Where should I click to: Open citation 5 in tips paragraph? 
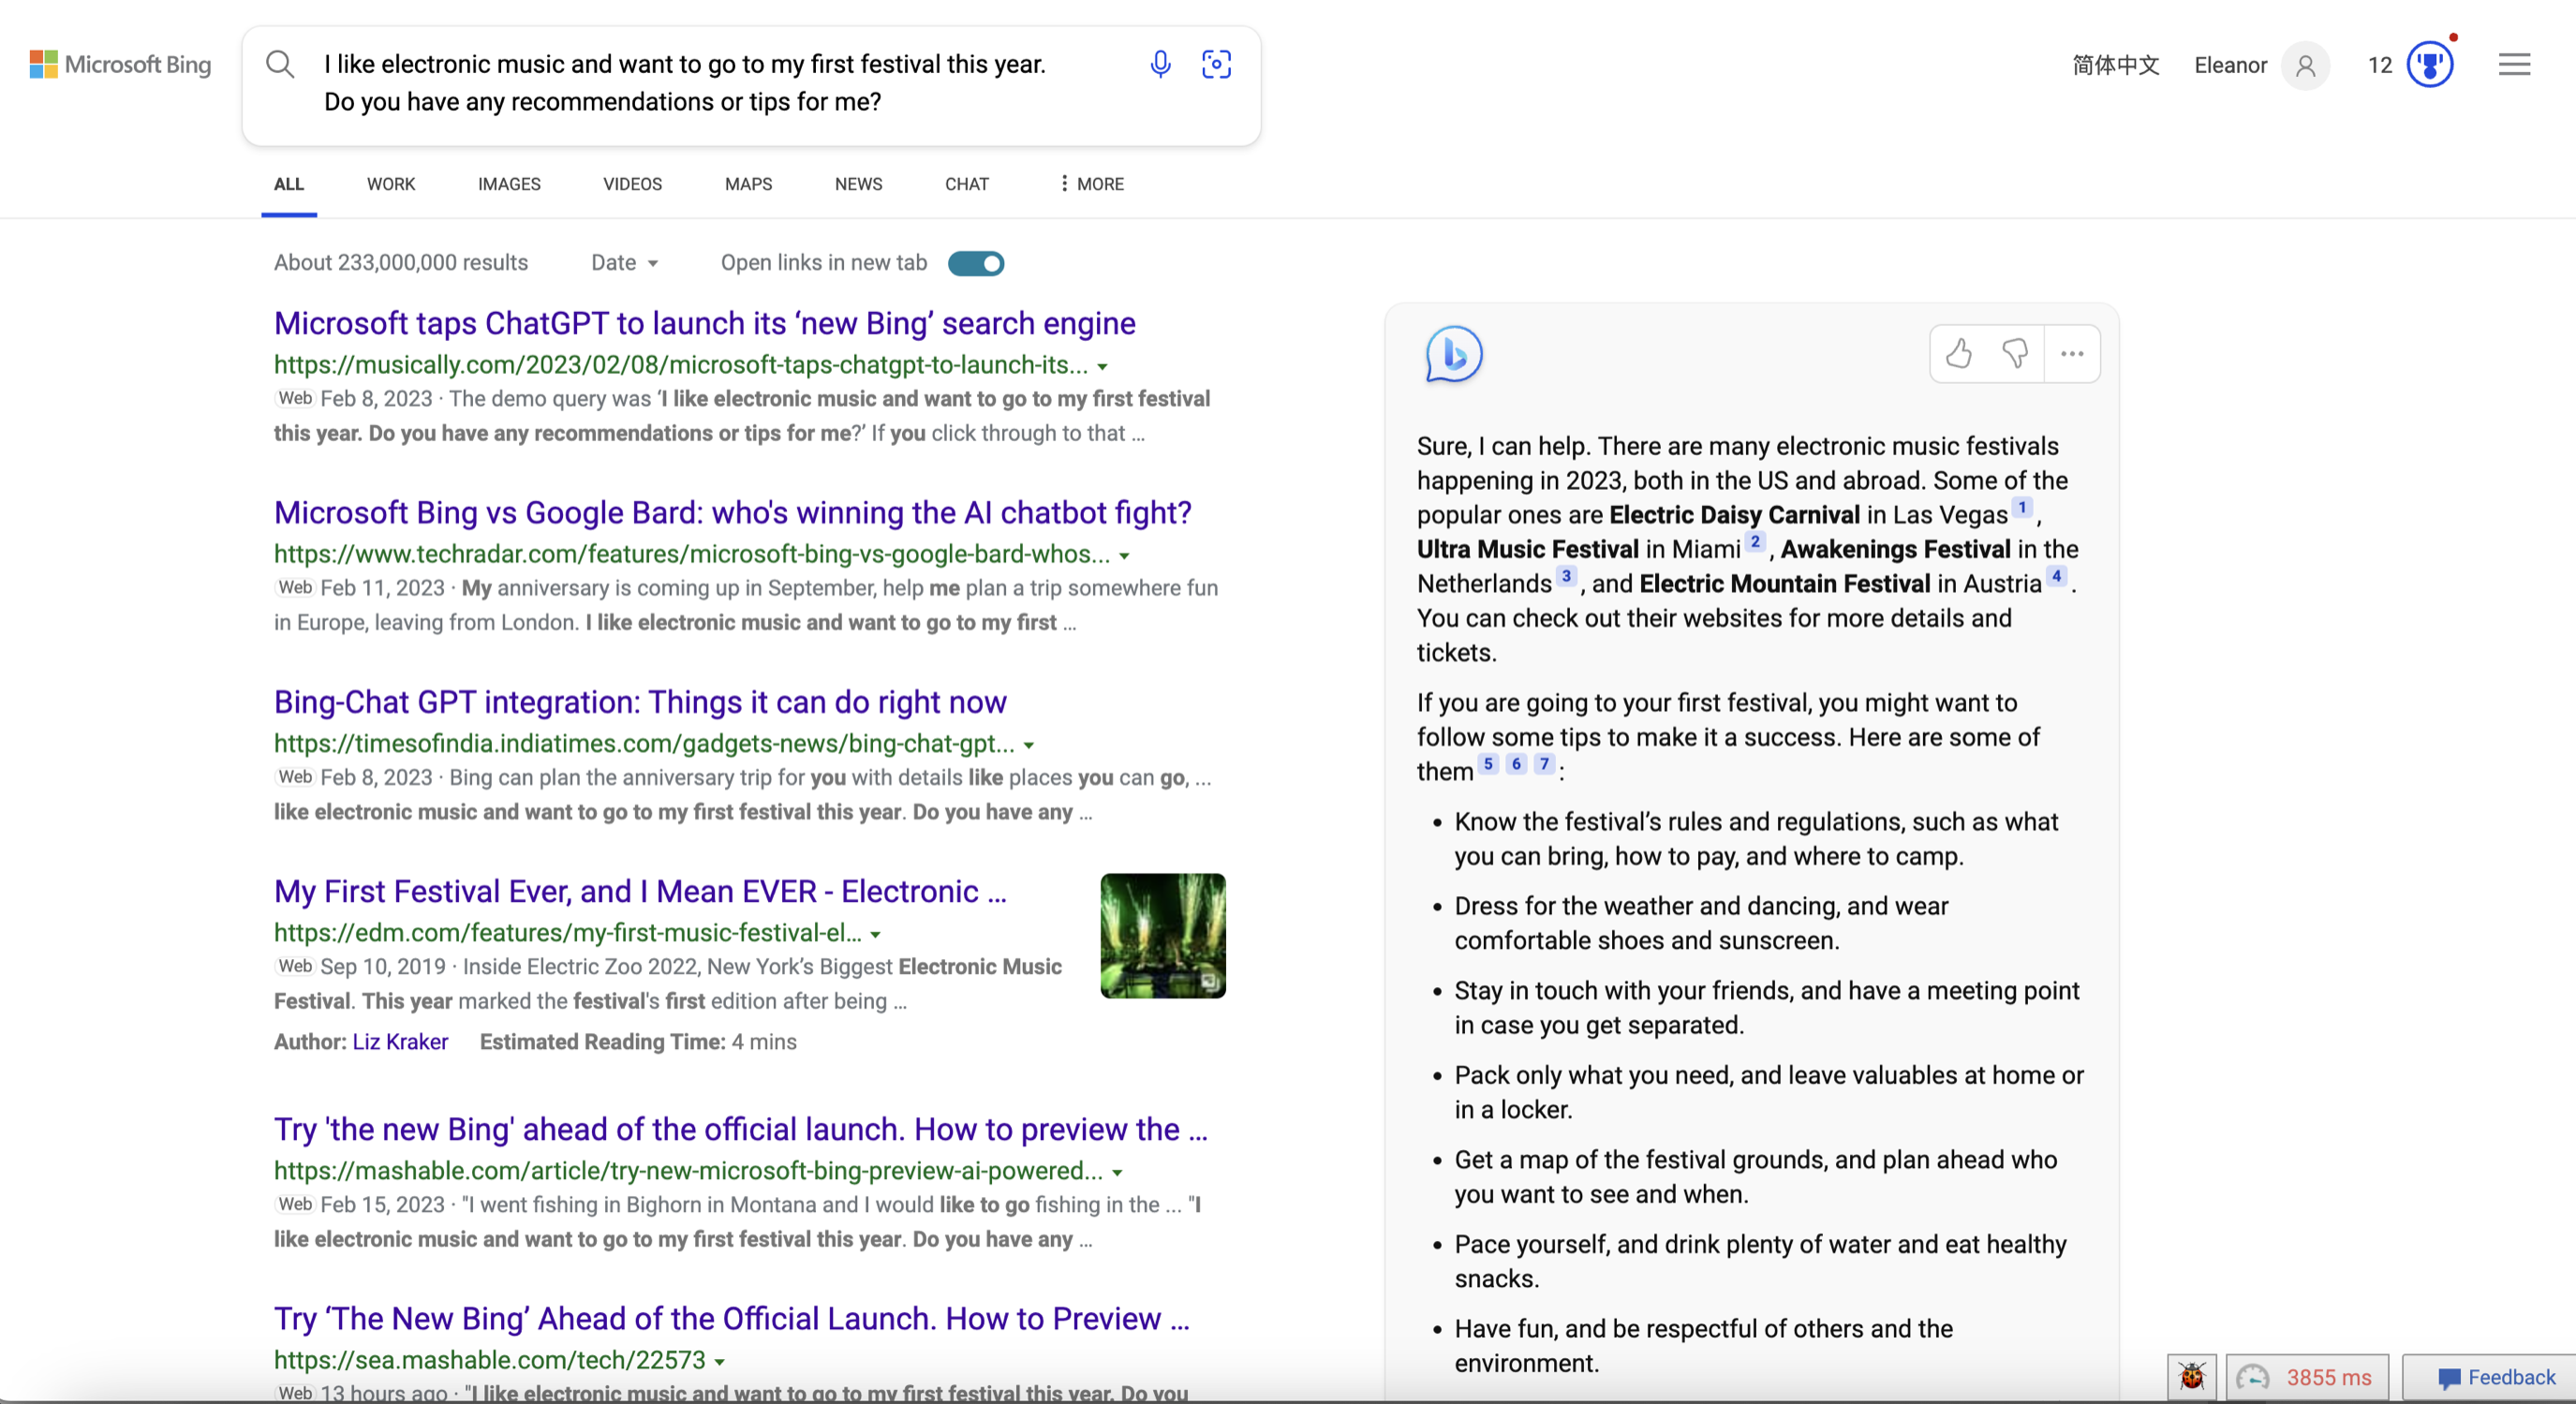[1488, 764]
